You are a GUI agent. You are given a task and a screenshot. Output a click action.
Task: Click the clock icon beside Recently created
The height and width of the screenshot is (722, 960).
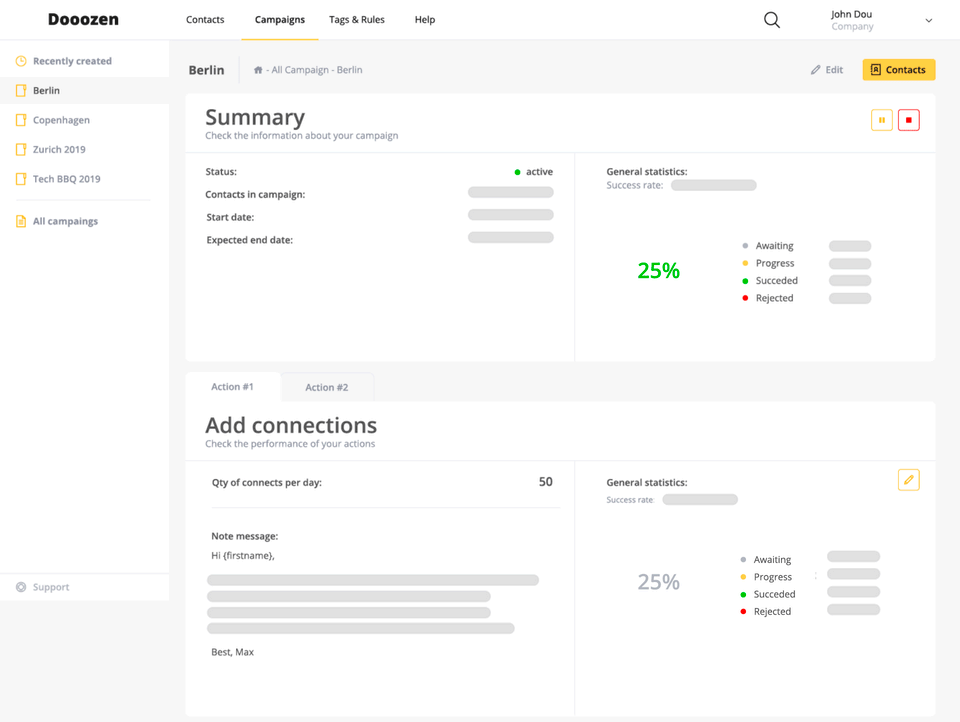pyautogui.click(x=21, y=61)
